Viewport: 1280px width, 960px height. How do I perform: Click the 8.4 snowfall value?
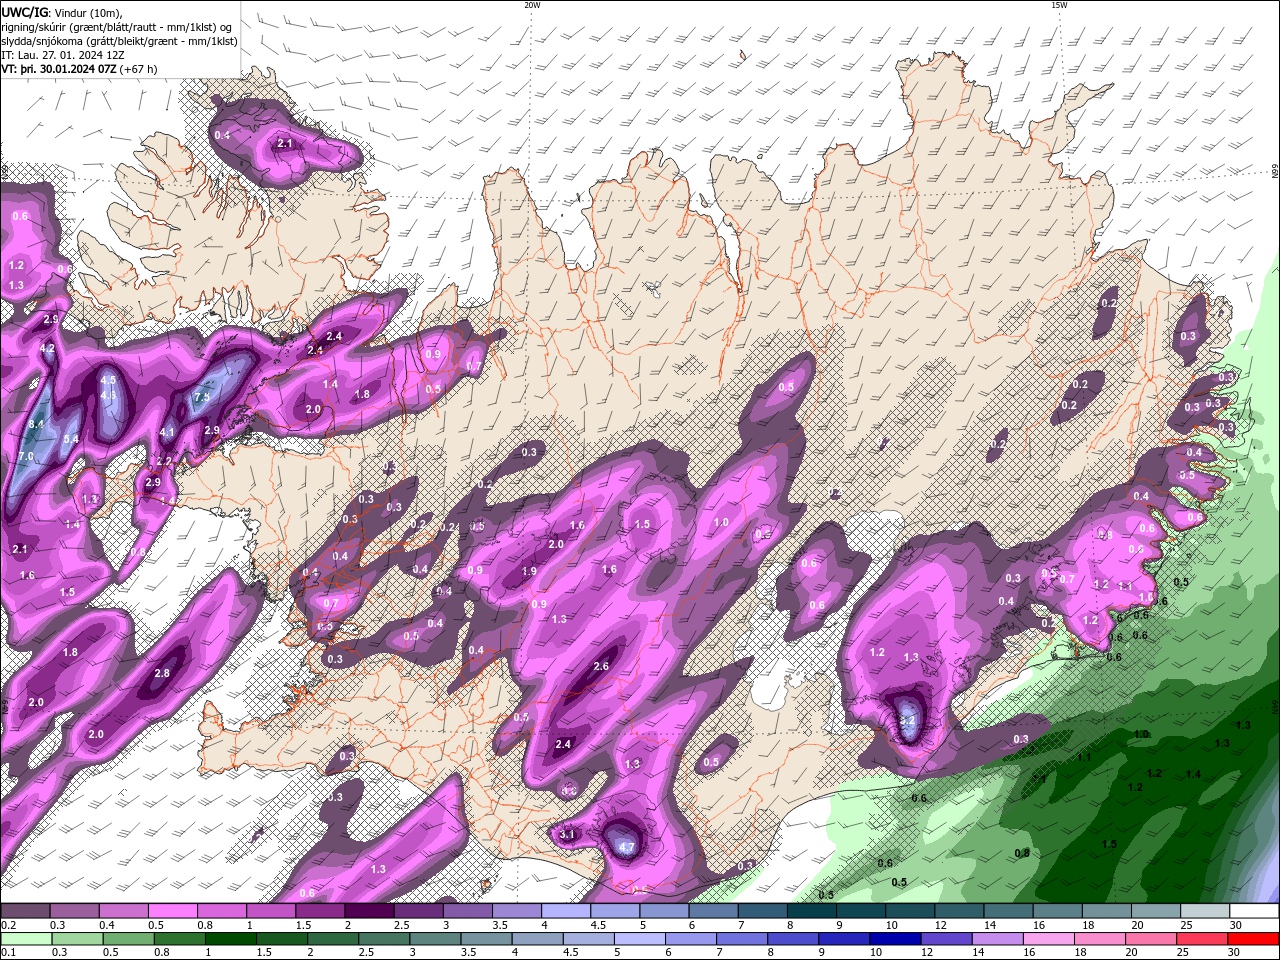click(x=37, y=424)
